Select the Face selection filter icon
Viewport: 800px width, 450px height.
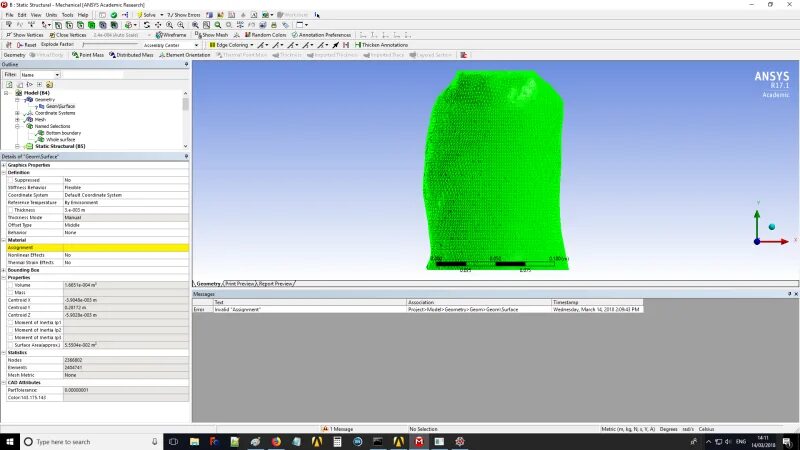click(81, 24)
